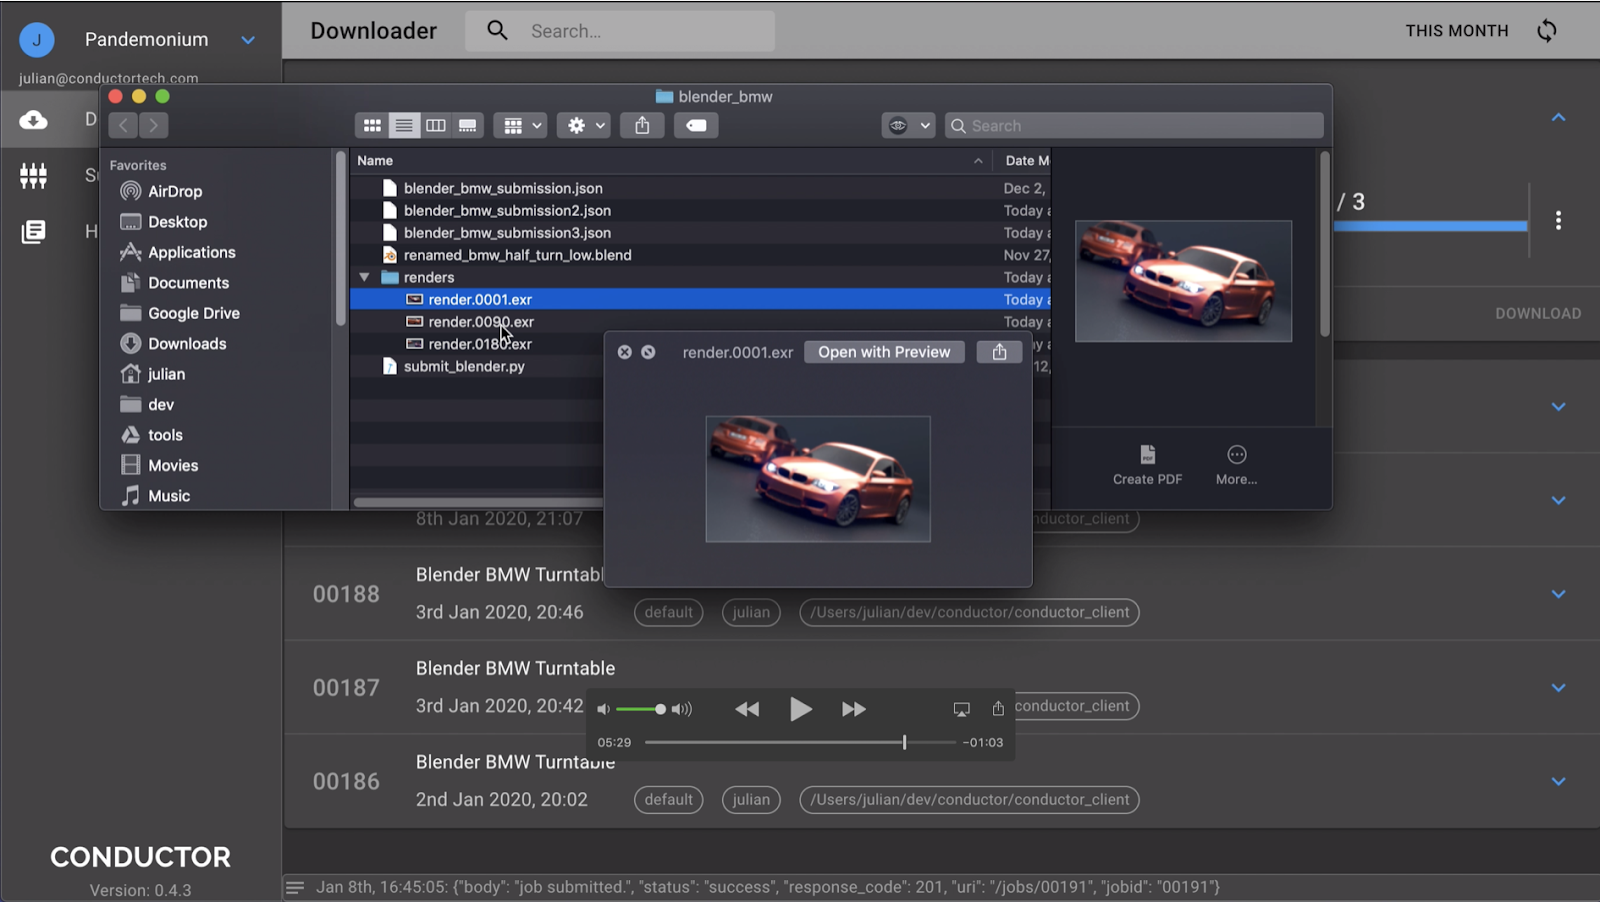Open the history list icon in sidebar
The height and width of the screenshot is (902, 1600).
click(x=33, y=232)
